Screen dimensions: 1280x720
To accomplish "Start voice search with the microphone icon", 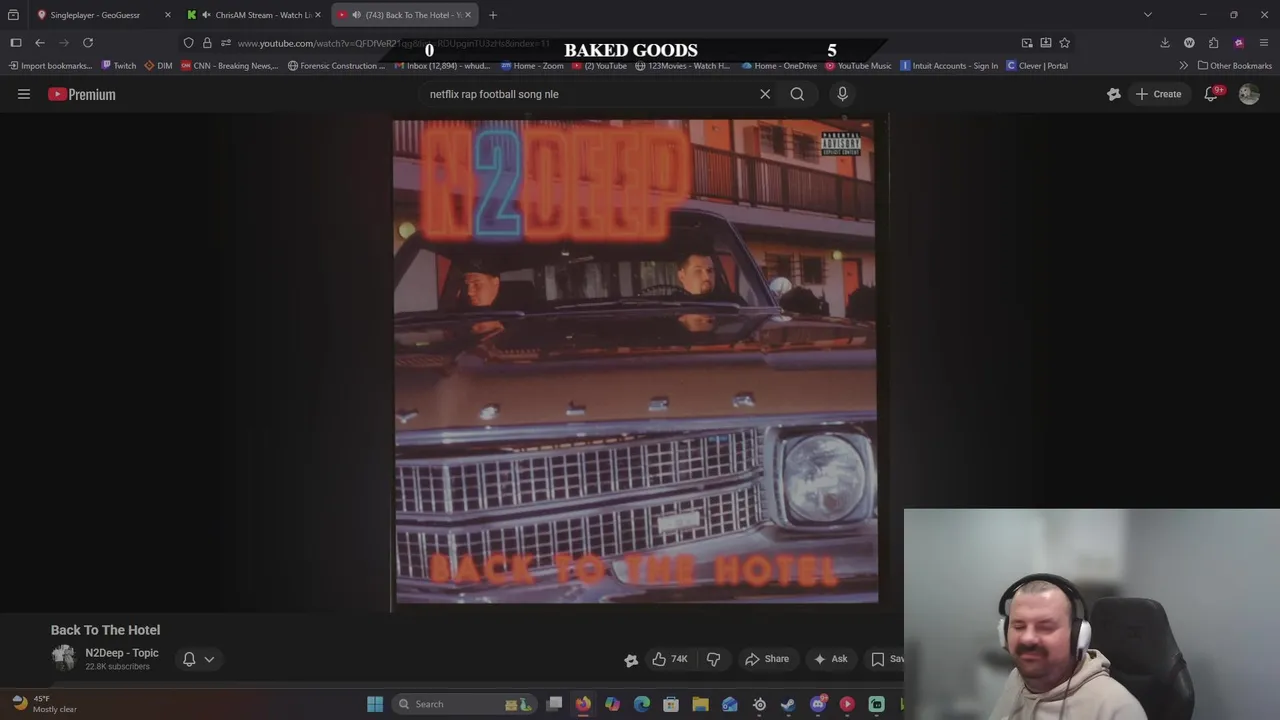I will coord(842,94).
